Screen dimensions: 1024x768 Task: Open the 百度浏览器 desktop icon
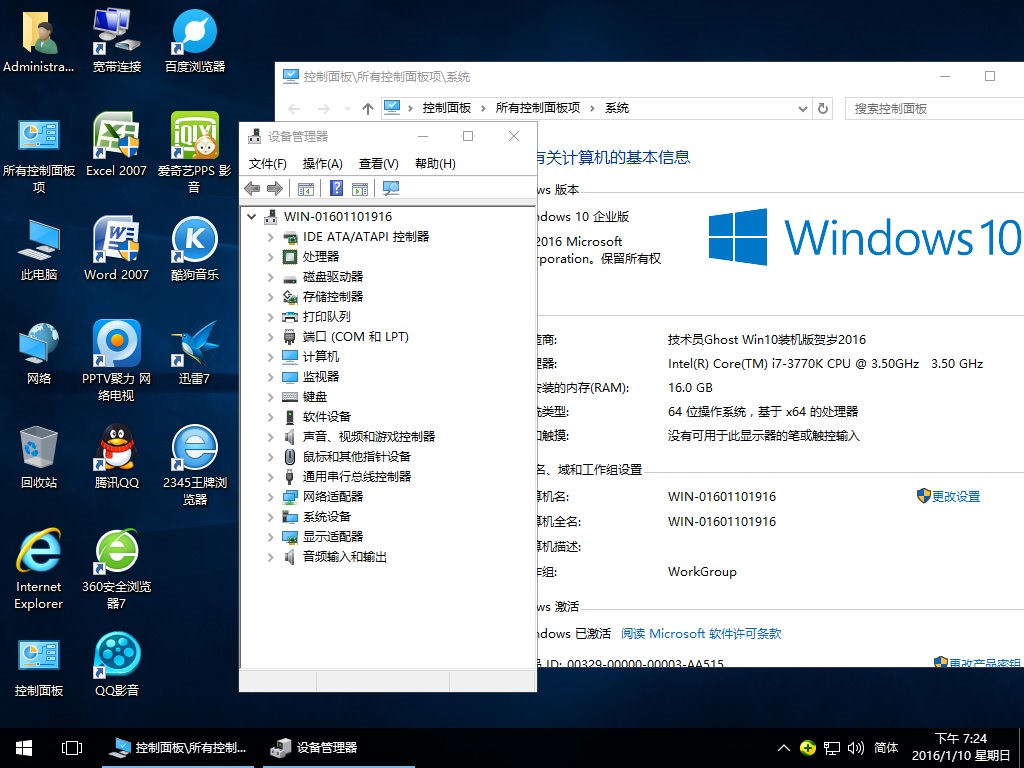(x=195, y=42)
